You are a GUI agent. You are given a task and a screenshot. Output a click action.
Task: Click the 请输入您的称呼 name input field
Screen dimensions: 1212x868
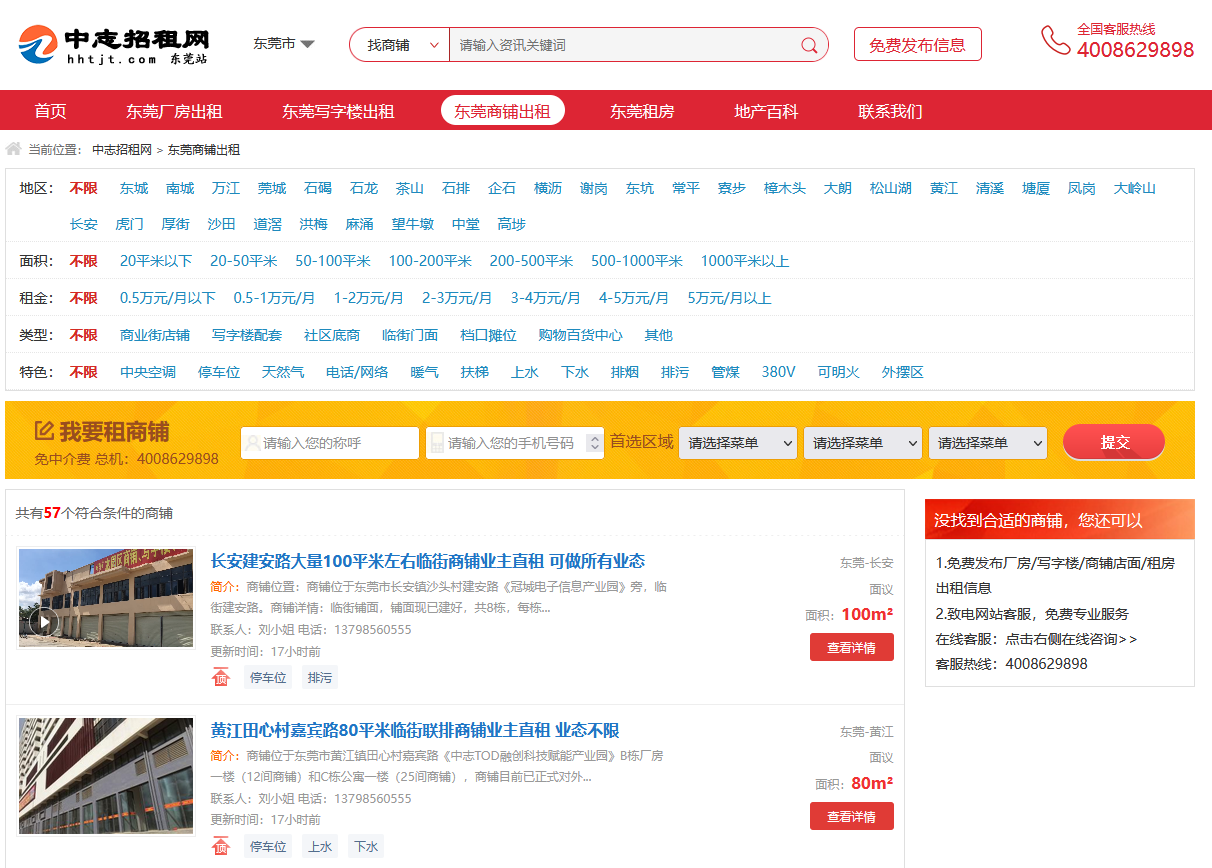[330, 443]
